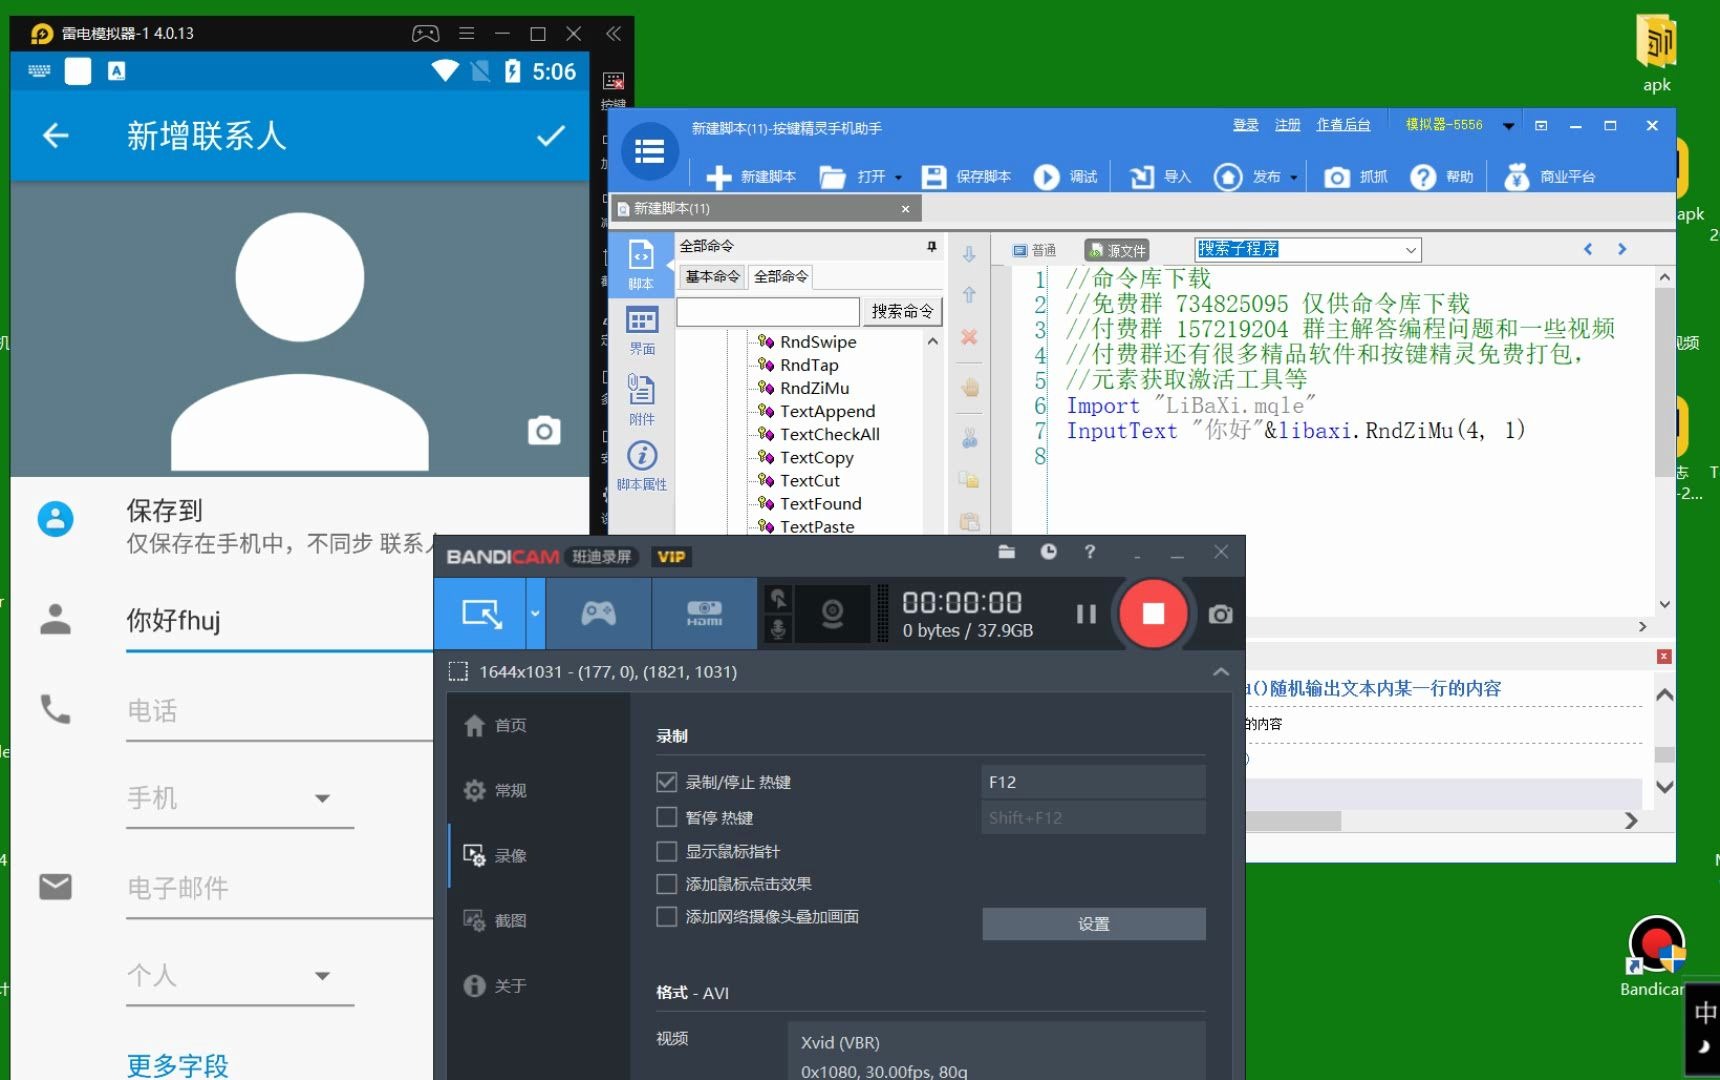Open Bandicam 截图 image settings
The width and height of the screenshot is (1720, 1080).
[496, 920]
